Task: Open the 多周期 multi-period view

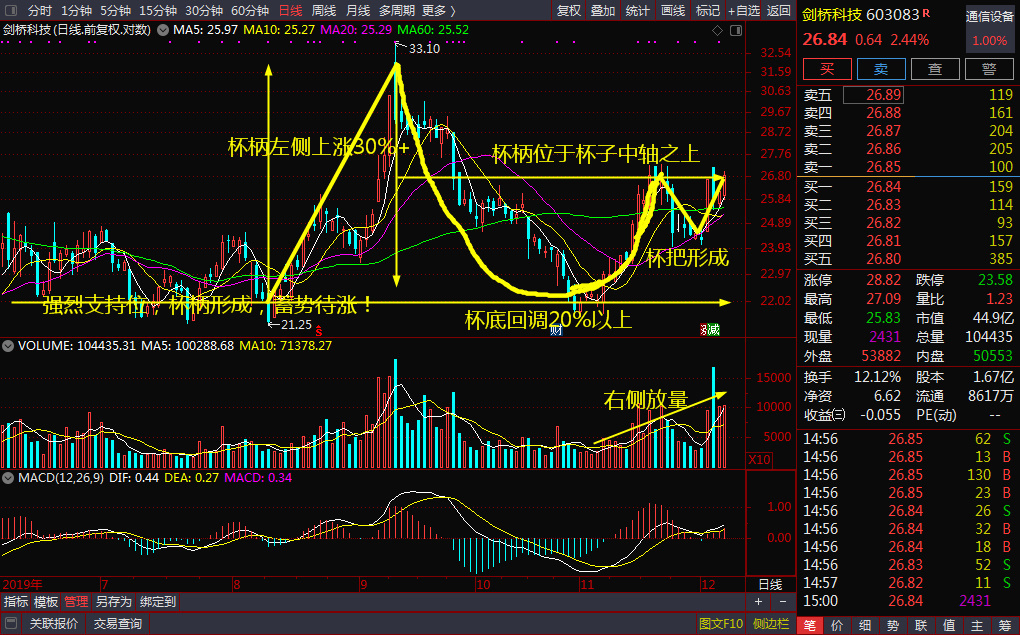Action: pyautogui.click(x=397, y=10)
